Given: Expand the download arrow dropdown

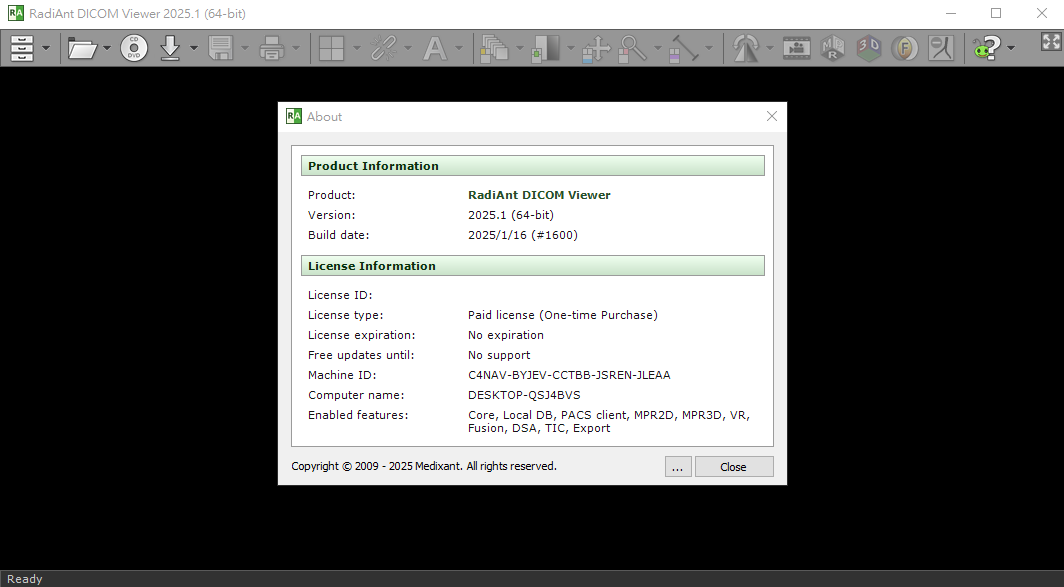Looking at the screenshot, I should click(193, 47).
